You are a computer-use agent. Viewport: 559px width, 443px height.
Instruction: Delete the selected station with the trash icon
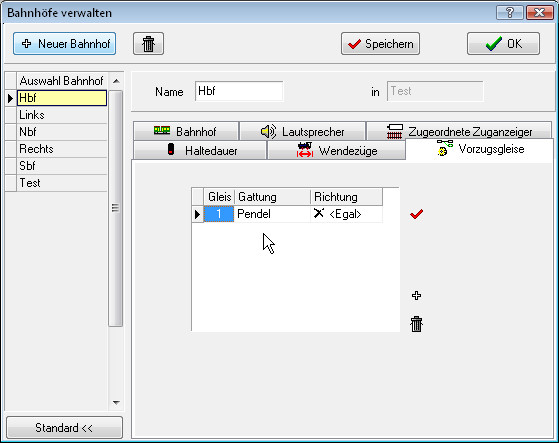point(148,44)
